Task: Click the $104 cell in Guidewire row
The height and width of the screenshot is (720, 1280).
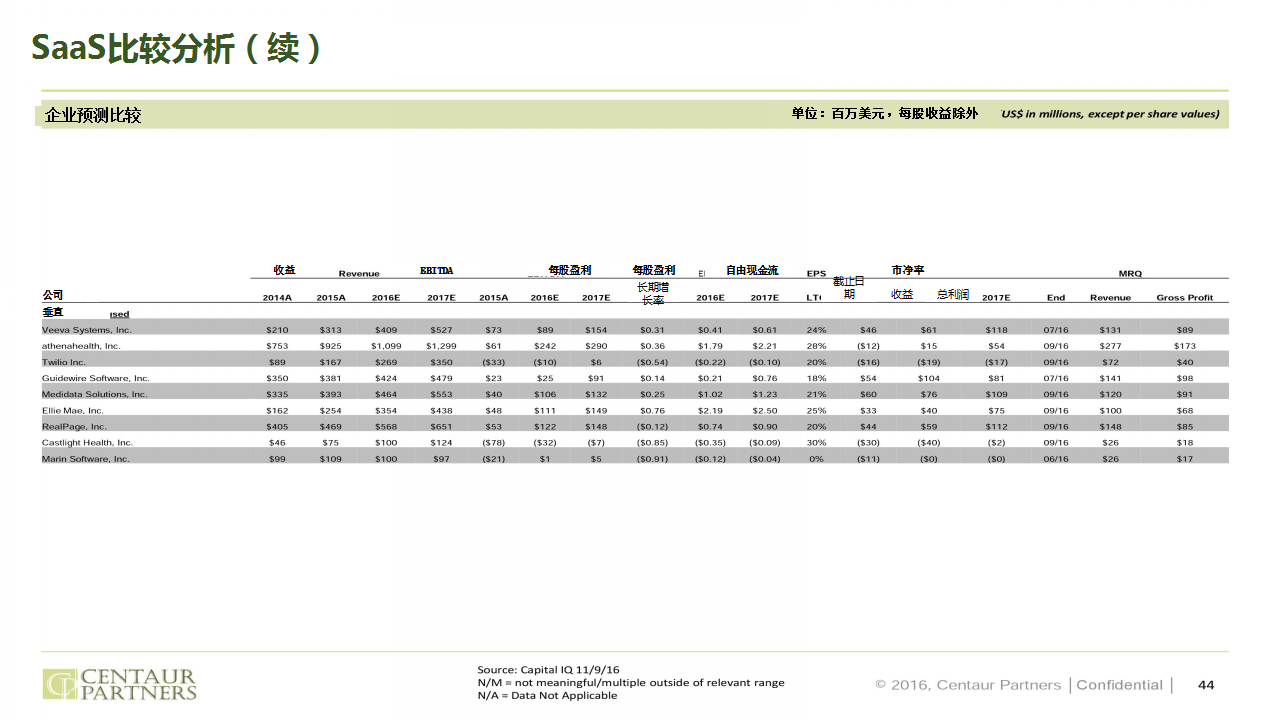Action: click(x=929, y=378)
